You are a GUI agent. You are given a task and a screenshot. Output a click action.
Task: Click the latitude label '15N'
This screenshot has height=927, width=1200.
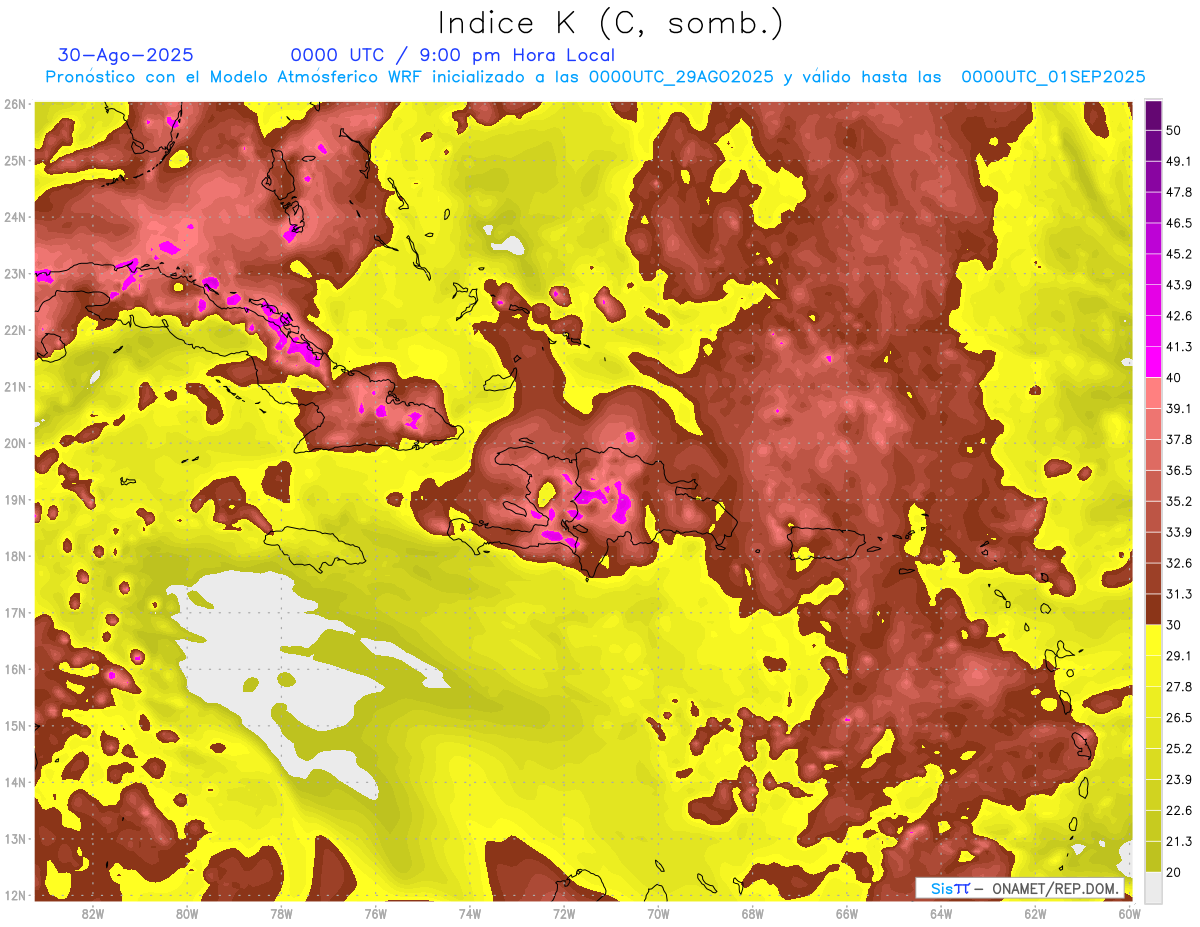pos(15,726)
